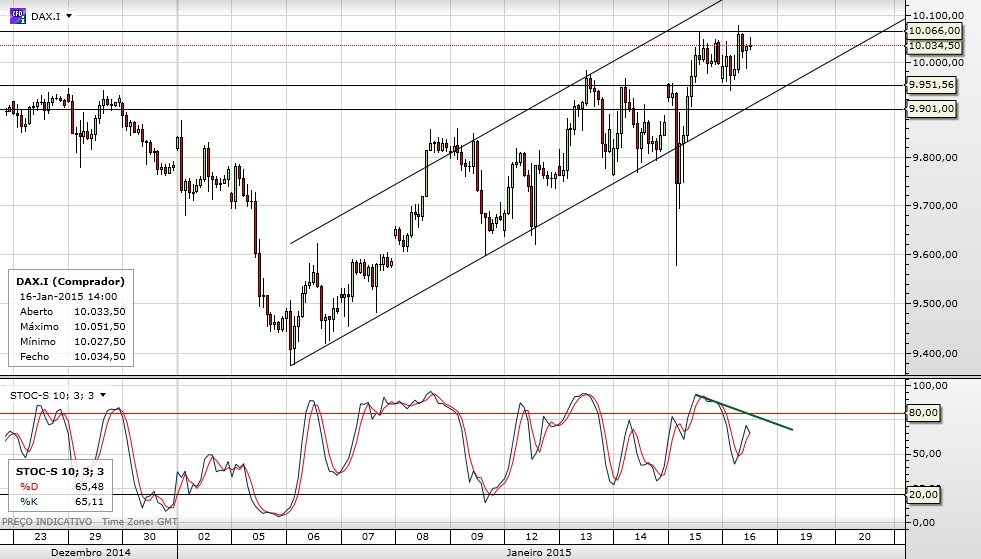Click the DAX.I (Comprador) info box title
Screen dimensions: 981x559
70,281
